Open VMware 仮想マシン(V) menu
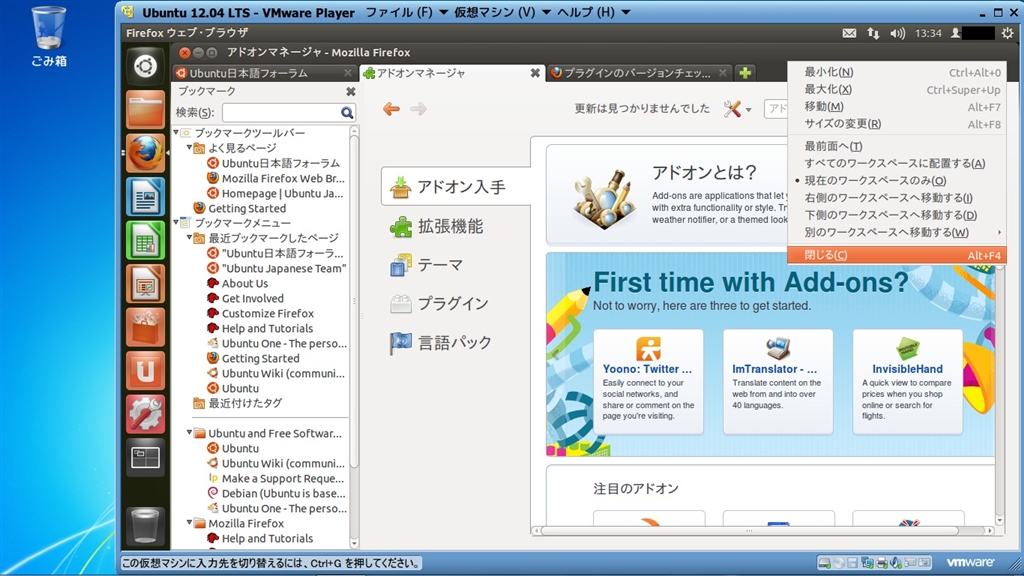This screenshot has height=576, width=1024. tap(502, 12)
